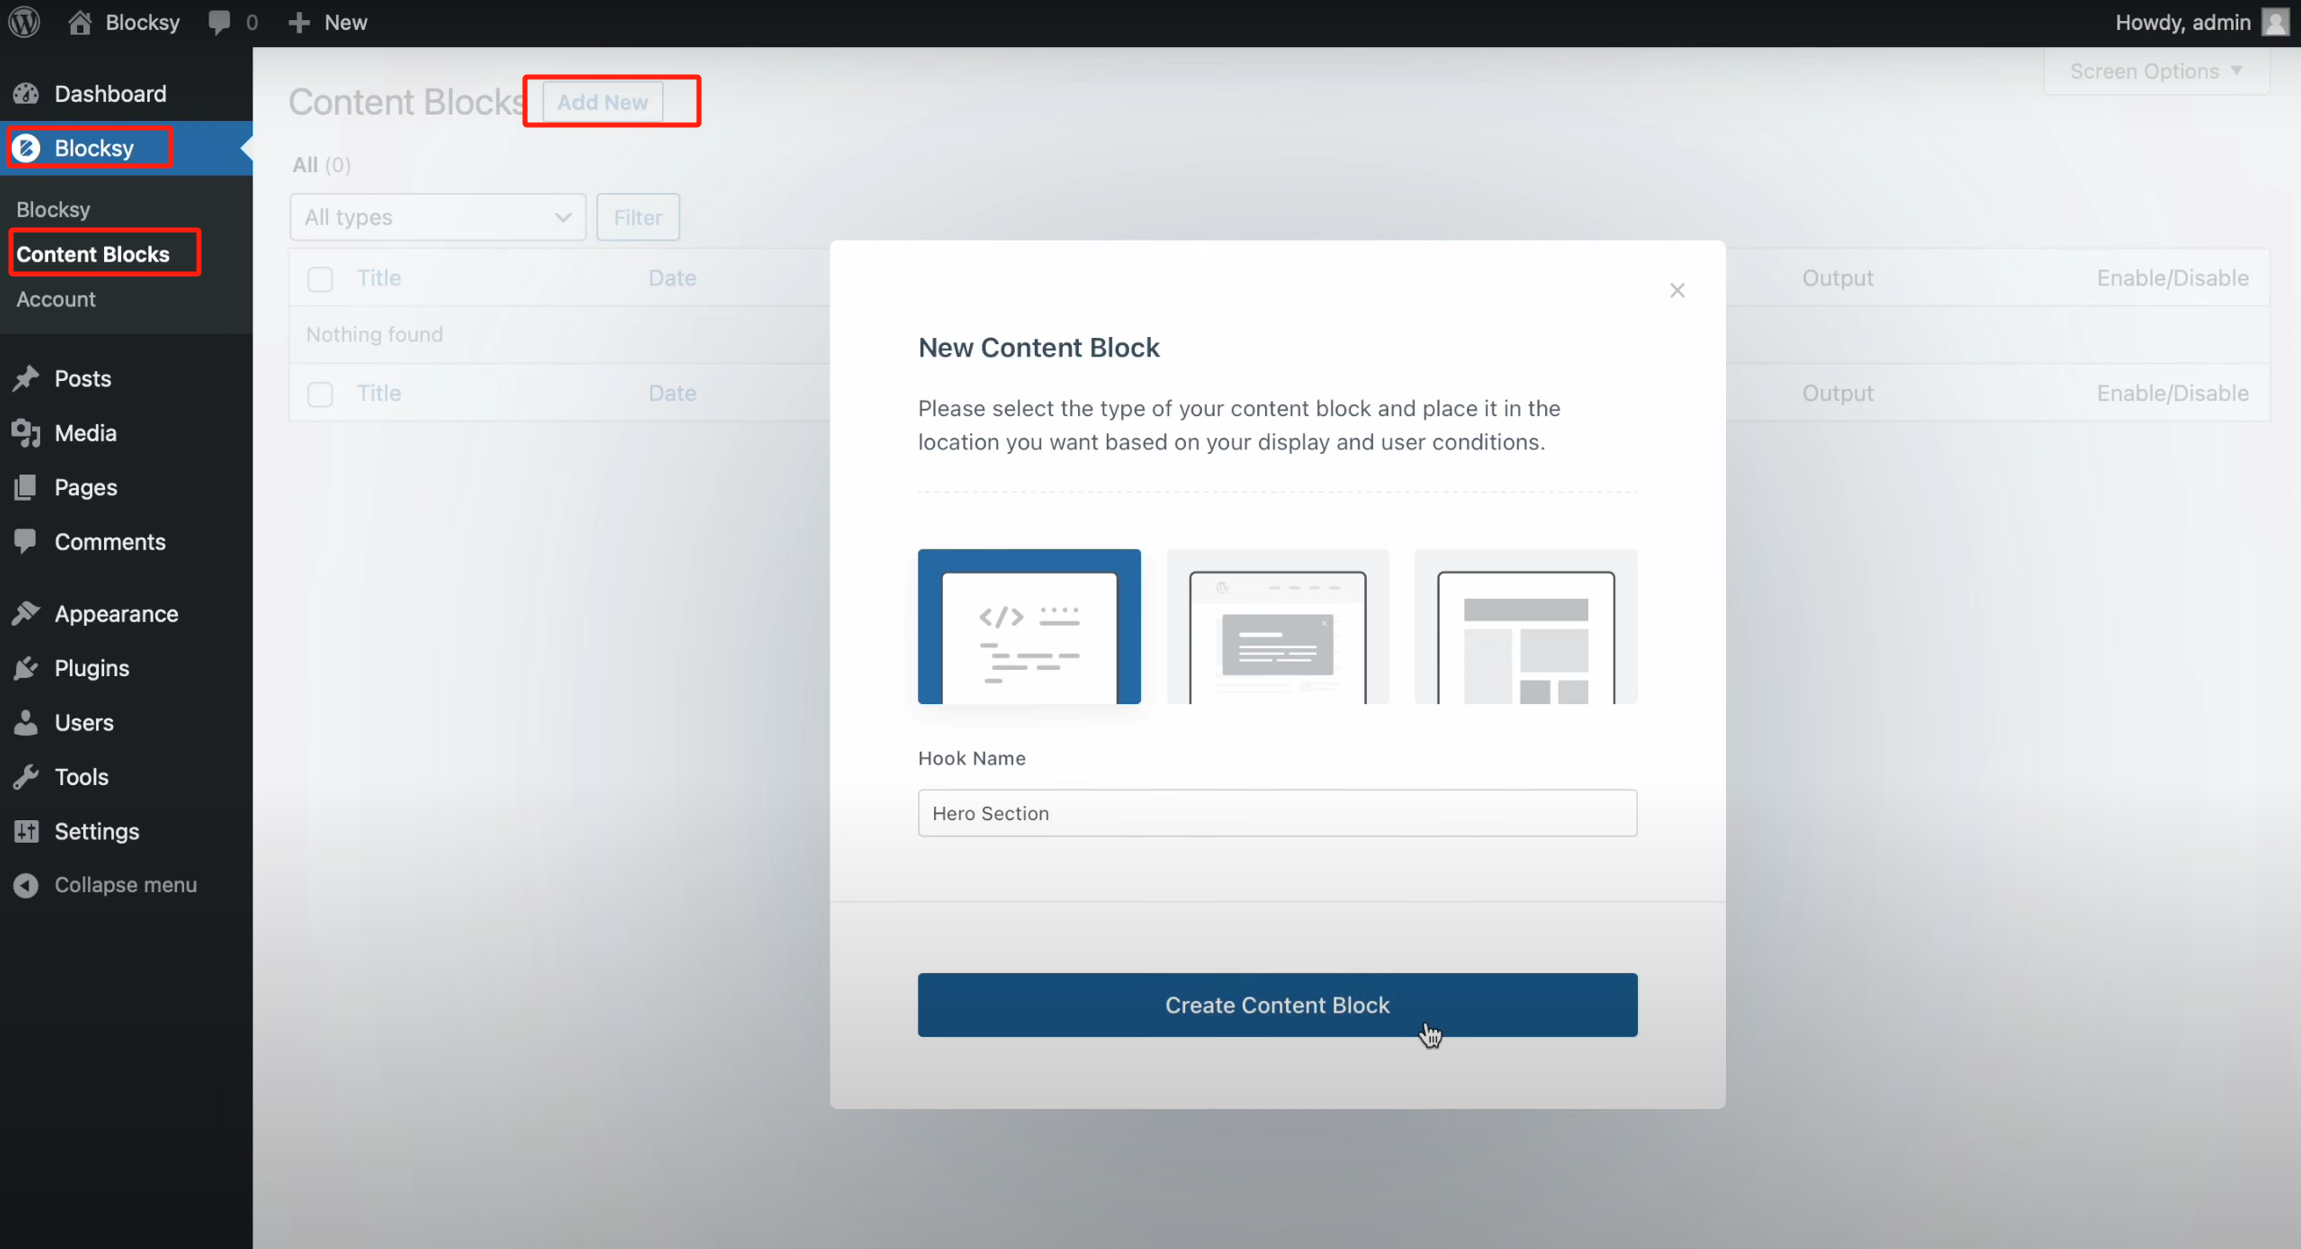
Task: Open the Comments section
Action: (110, 541)
